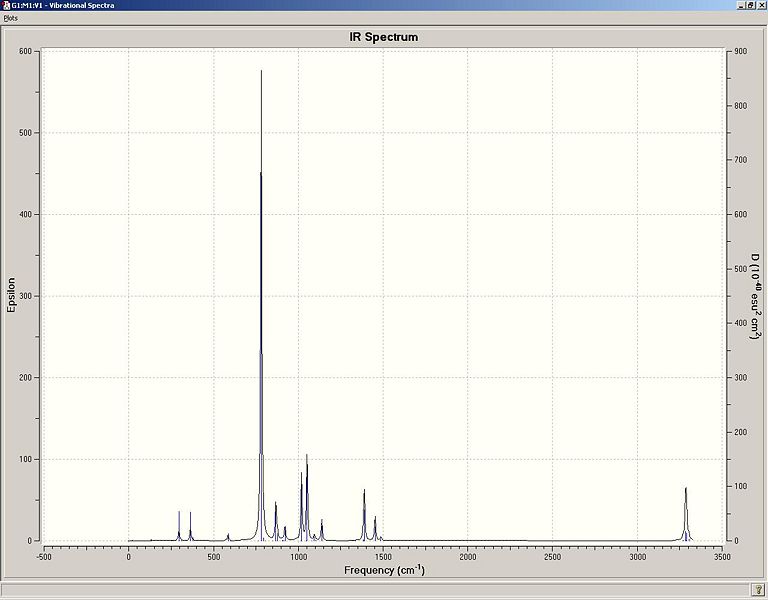Click the '2000' tick on frequency axis
Viewport: 768px width, 600px height.
pyautogui.click(x=468, y=557)
